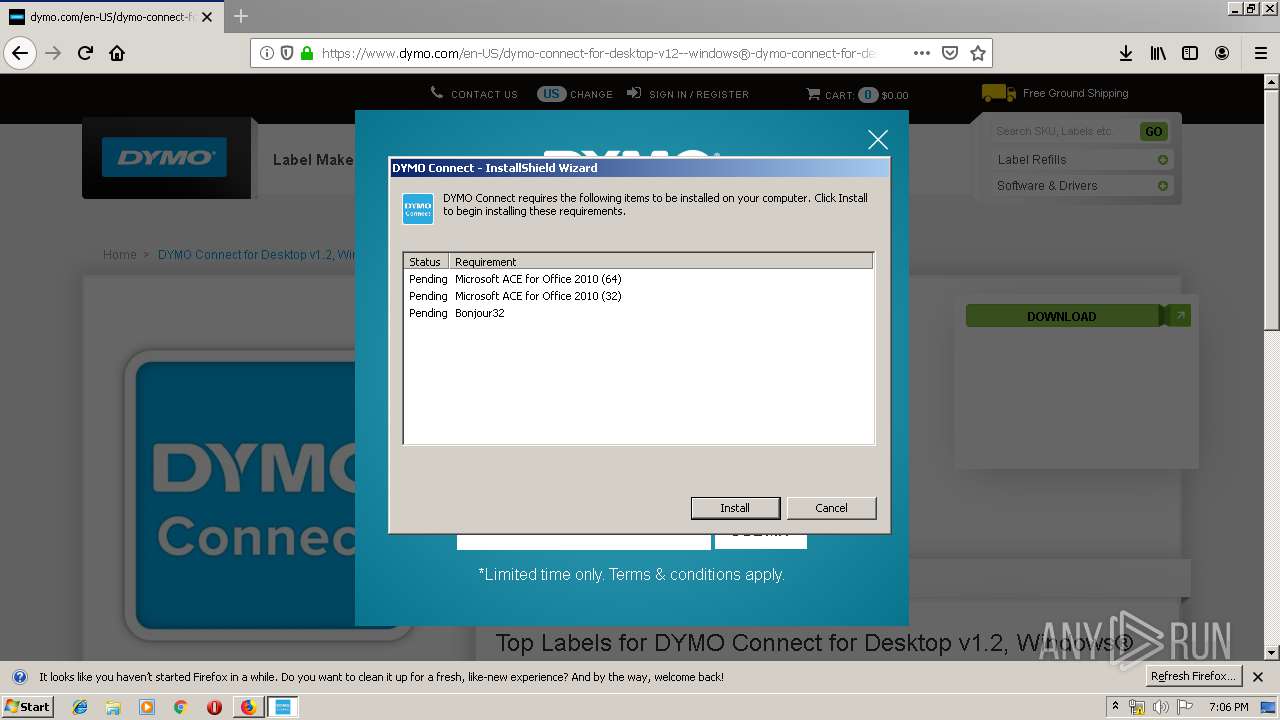Select the Bonjour32 requirement row
This screenshot has width=1280, height=720.
[638, 313]
